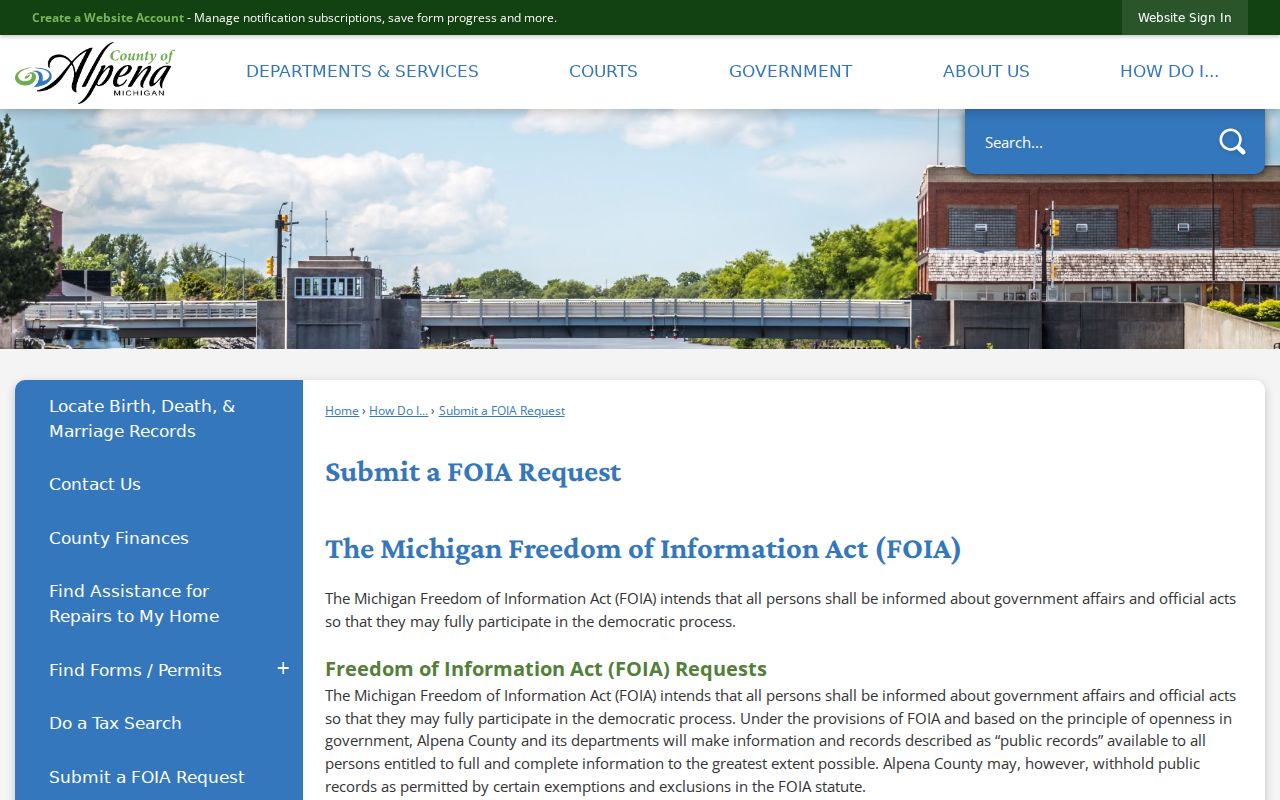Viewport: 1280px width, 800px height.
Task: Click The Michigan Freedom of Information Act heading
Action: (x=643, y=549)
